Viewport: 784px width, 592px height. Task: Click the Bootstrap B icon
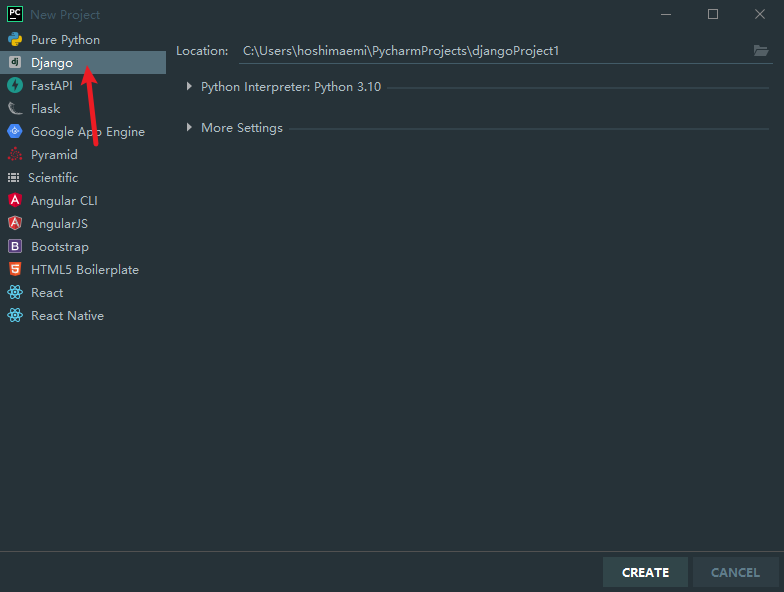pos(15,246)
